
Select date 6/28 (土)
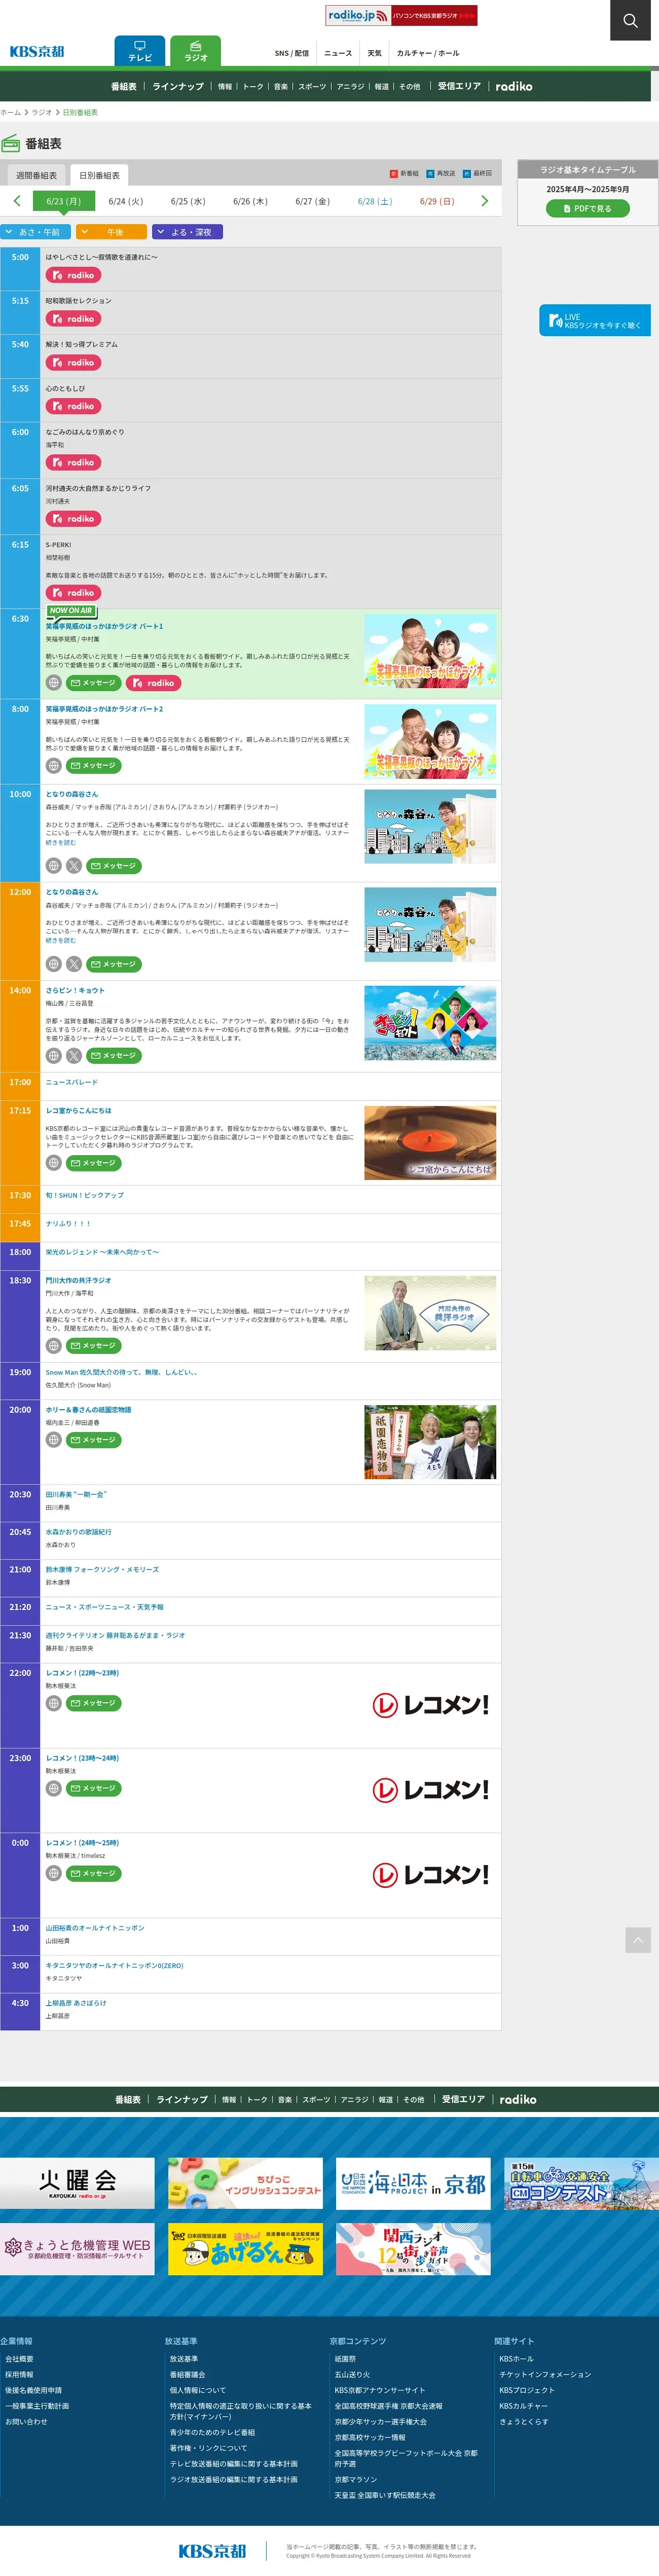tap(375, 201)
